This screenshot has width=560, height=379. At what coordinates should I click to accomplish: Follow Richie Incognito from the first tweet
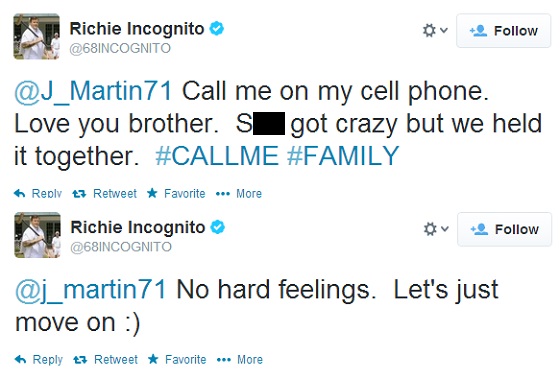(x=504, y=31)
